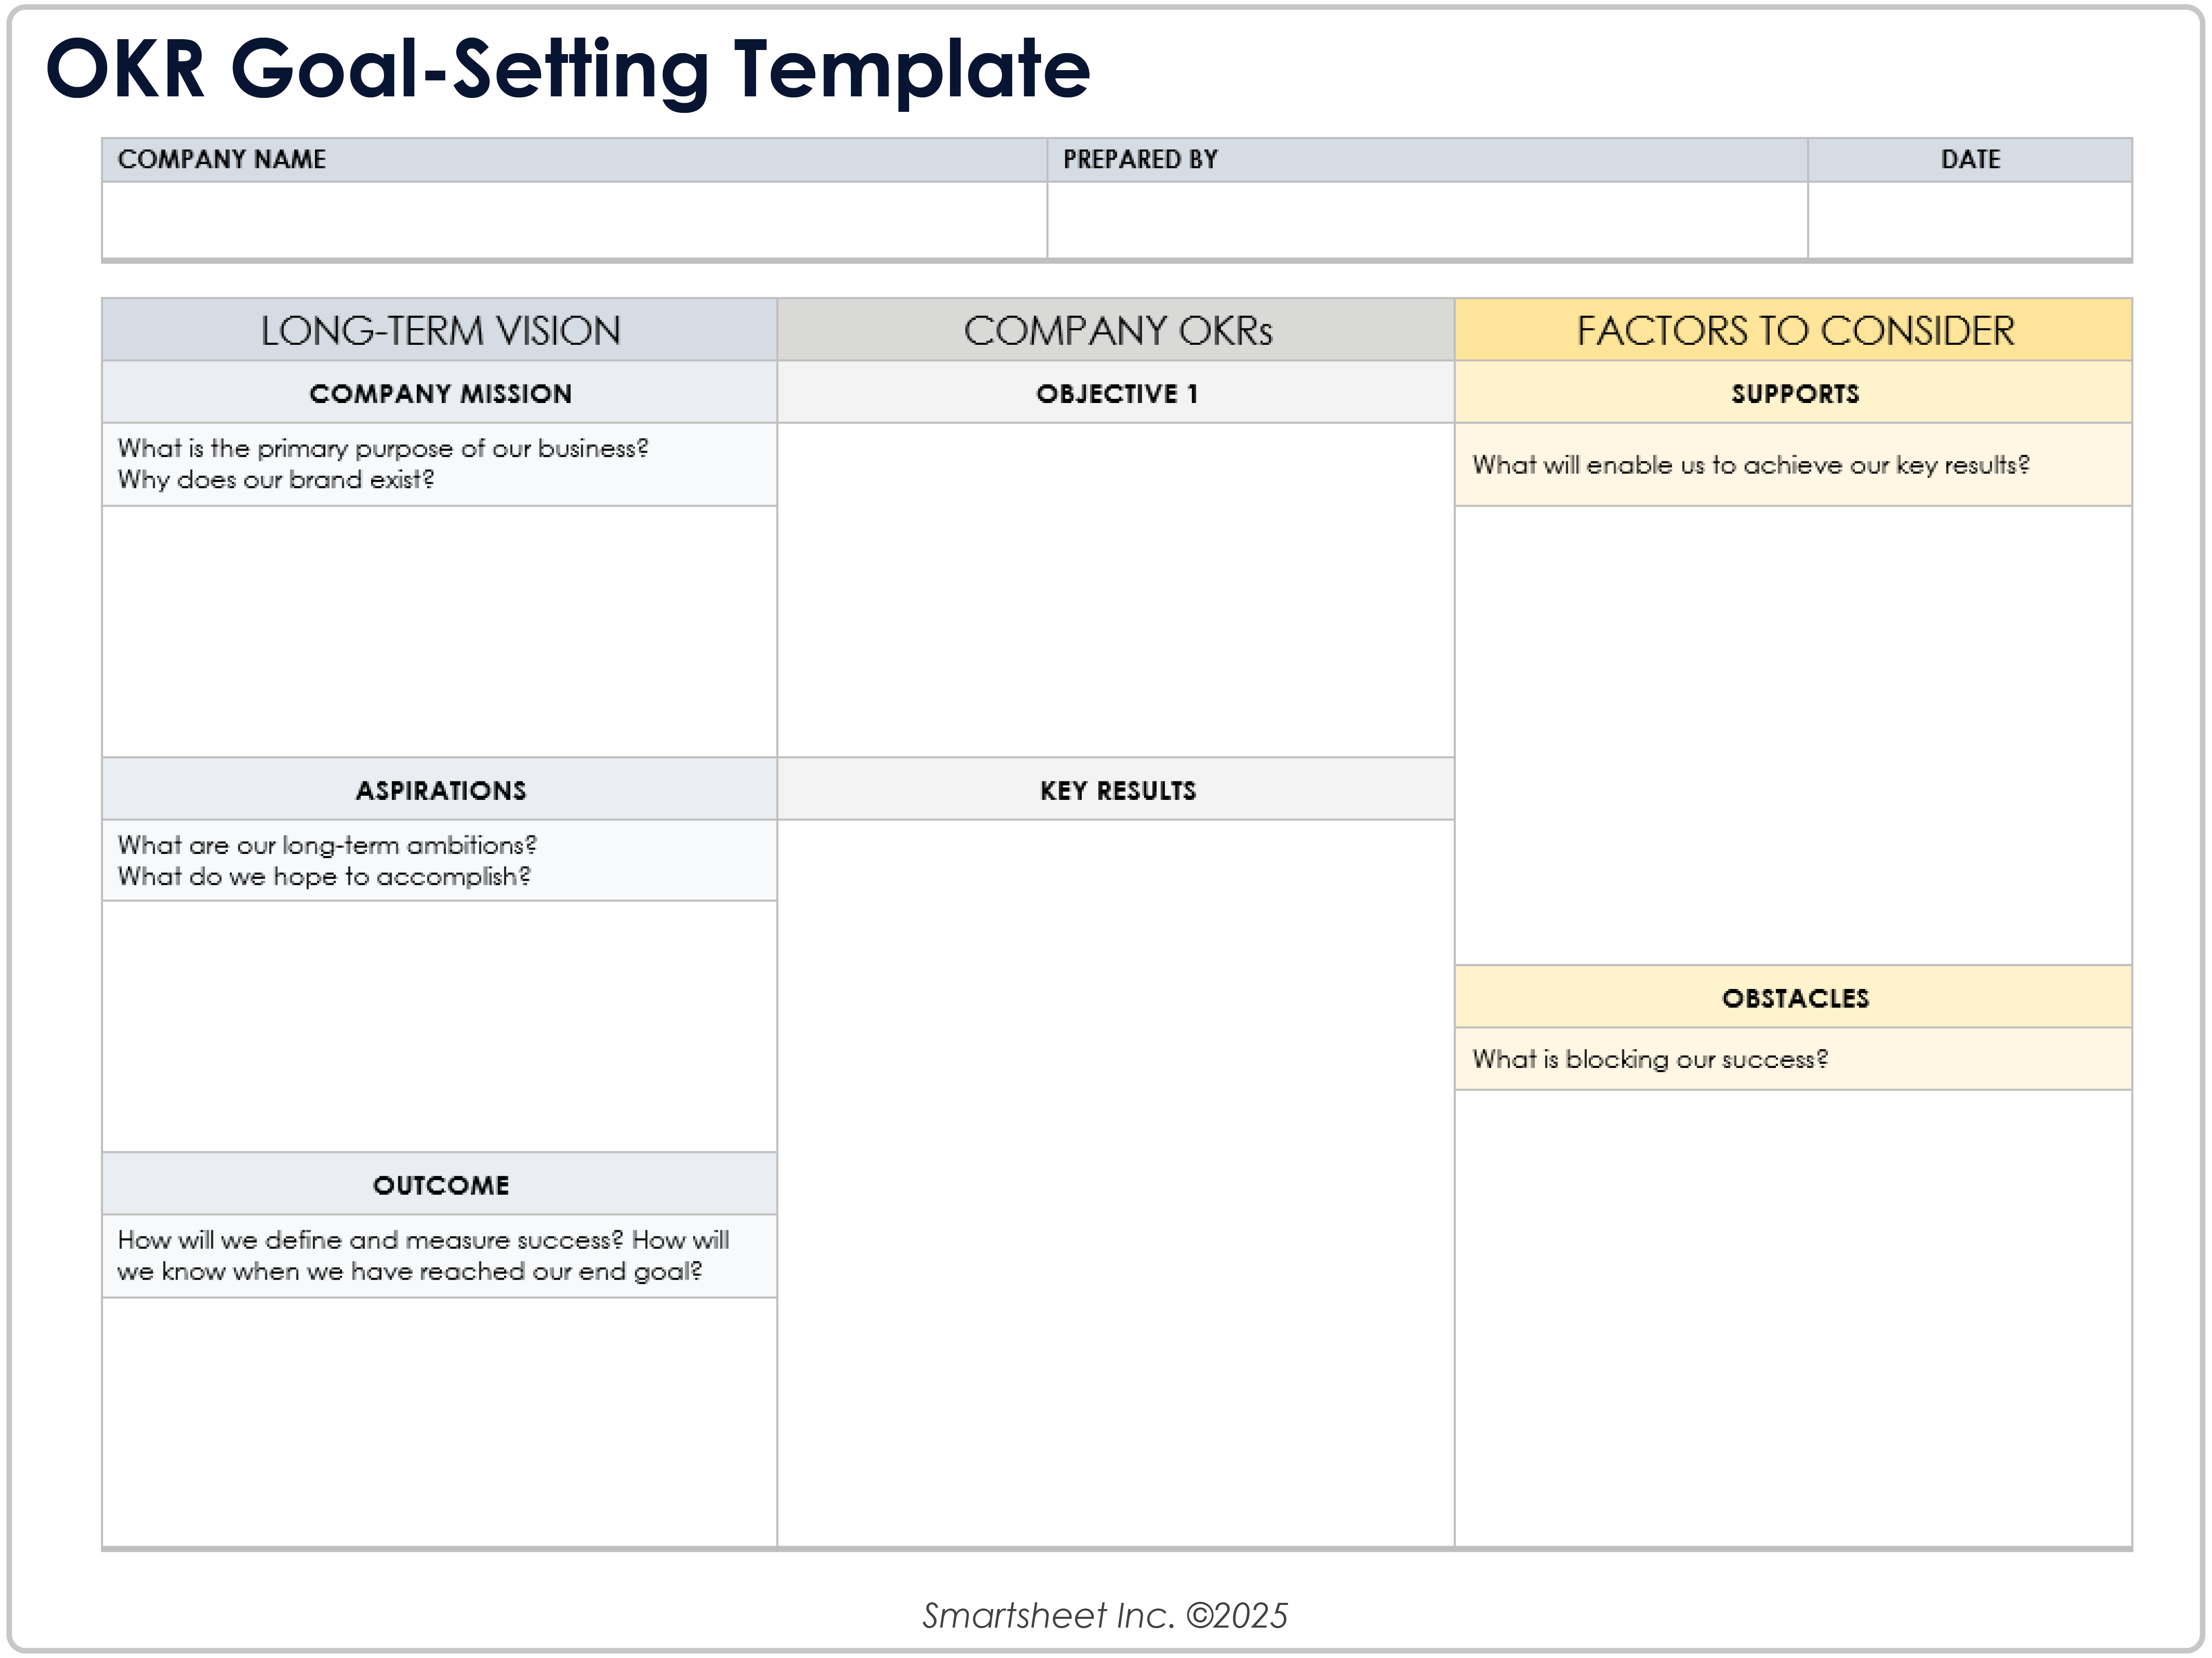Click the yellow Factors to Consider header
The width and height of the screenshot is (2212, 1658).
pos(1794,330)
